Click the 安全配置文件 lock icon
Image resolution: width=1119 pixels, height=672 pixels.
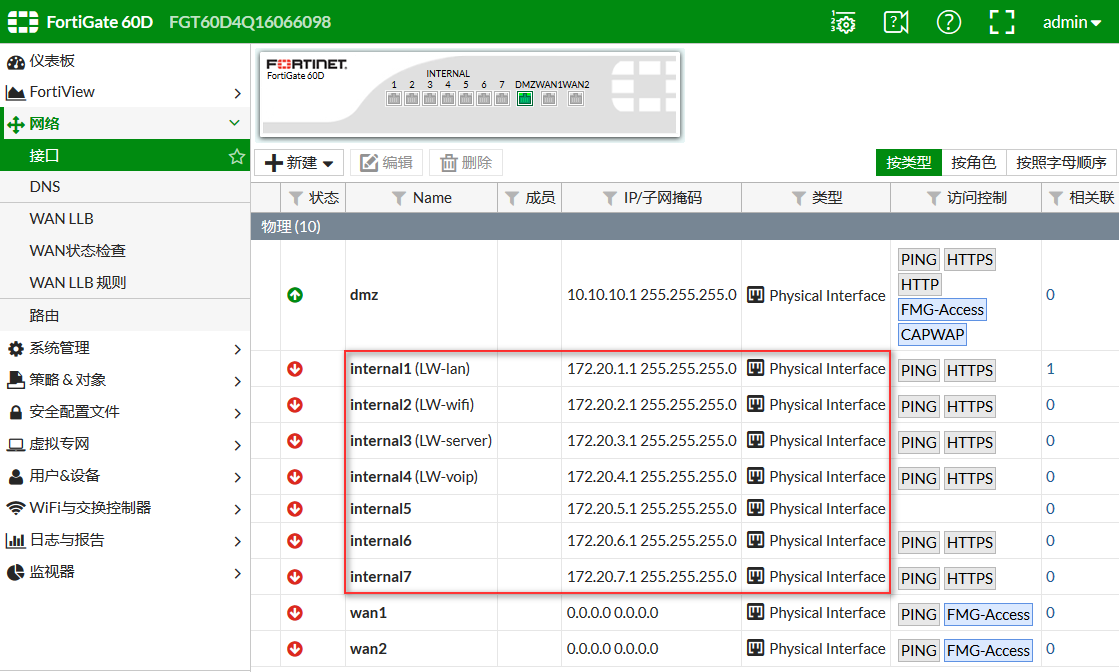(16, 412)
